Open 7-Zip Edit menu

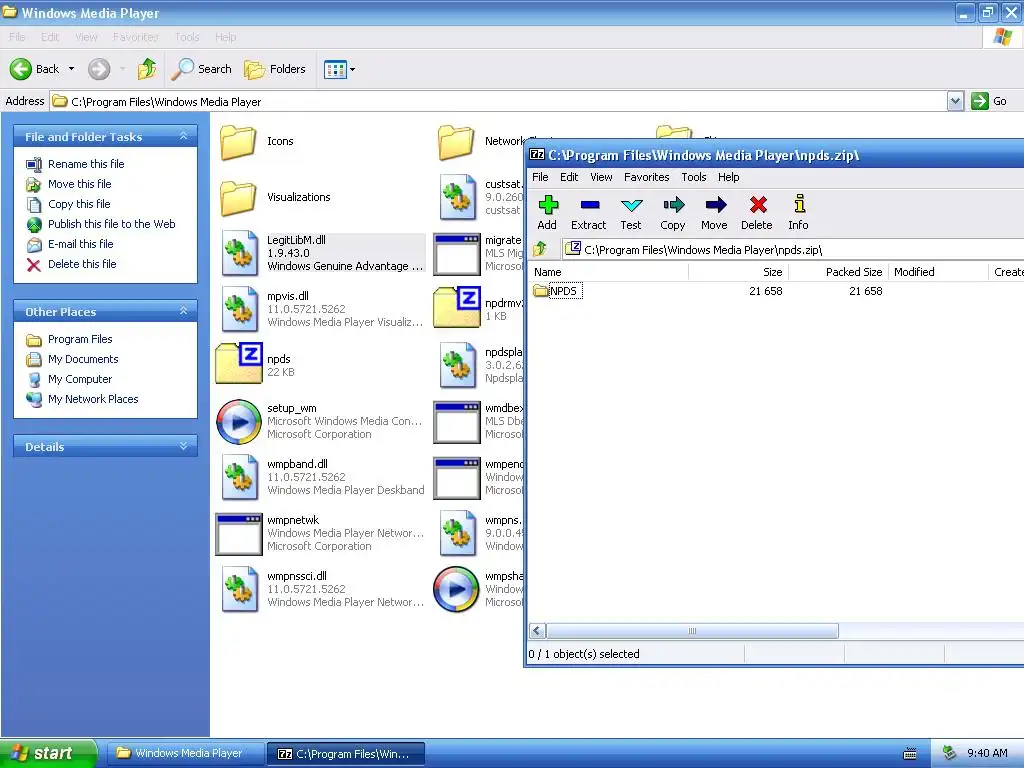pyautogui.click(x=569, y=177)
